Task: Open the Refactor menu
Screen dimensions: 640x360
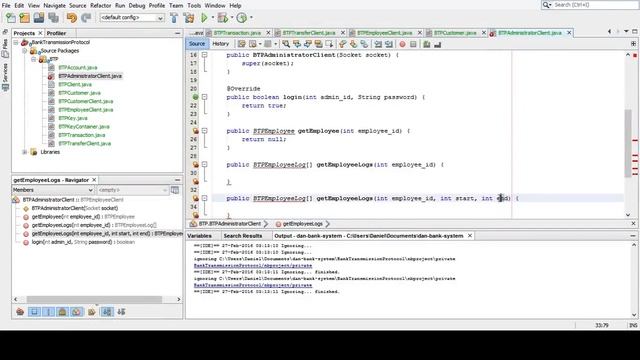Action: 100,5
